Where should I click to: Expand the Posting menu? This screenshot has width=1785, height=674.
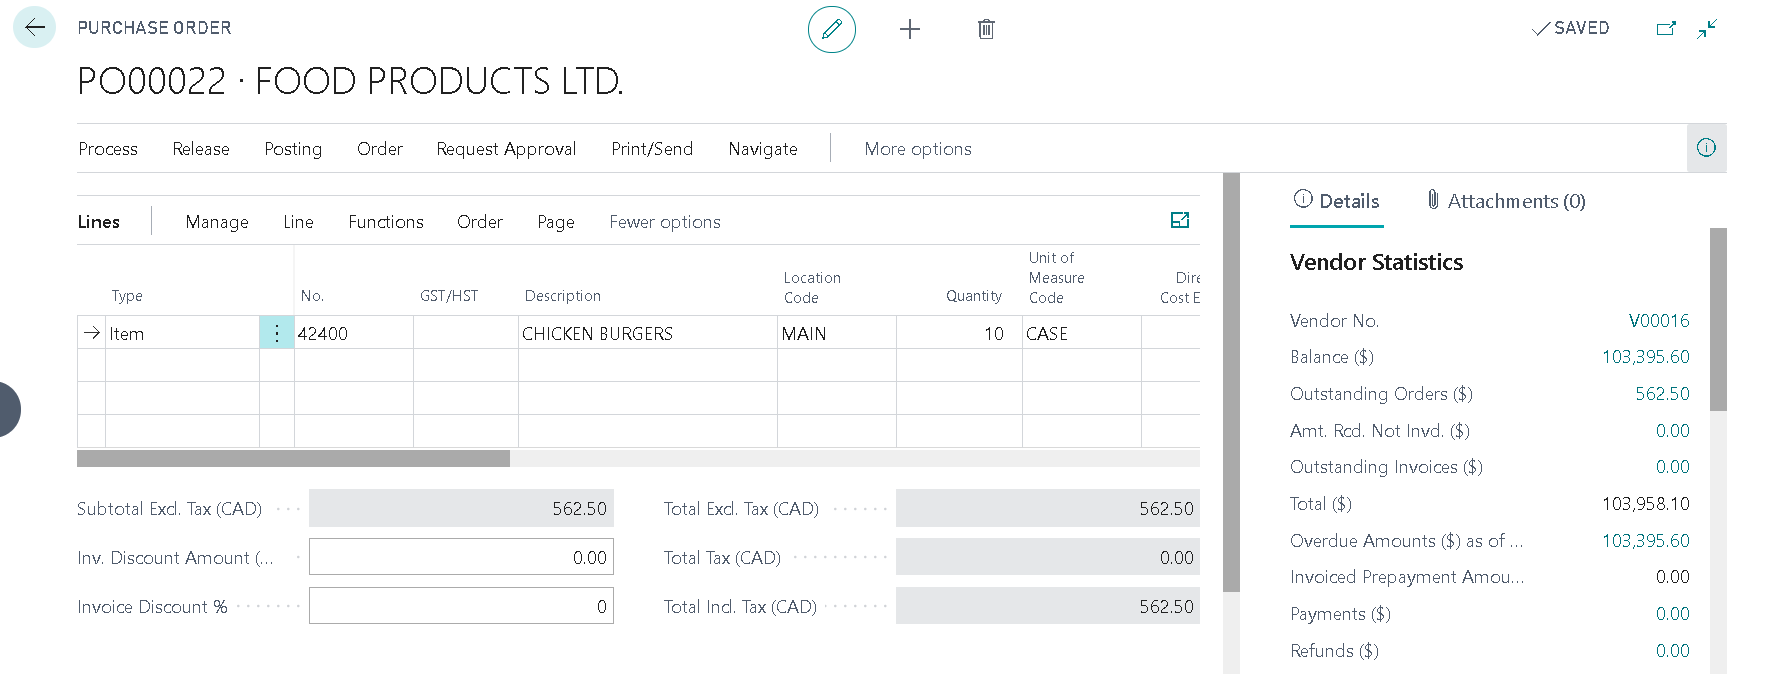pos(293,149)
